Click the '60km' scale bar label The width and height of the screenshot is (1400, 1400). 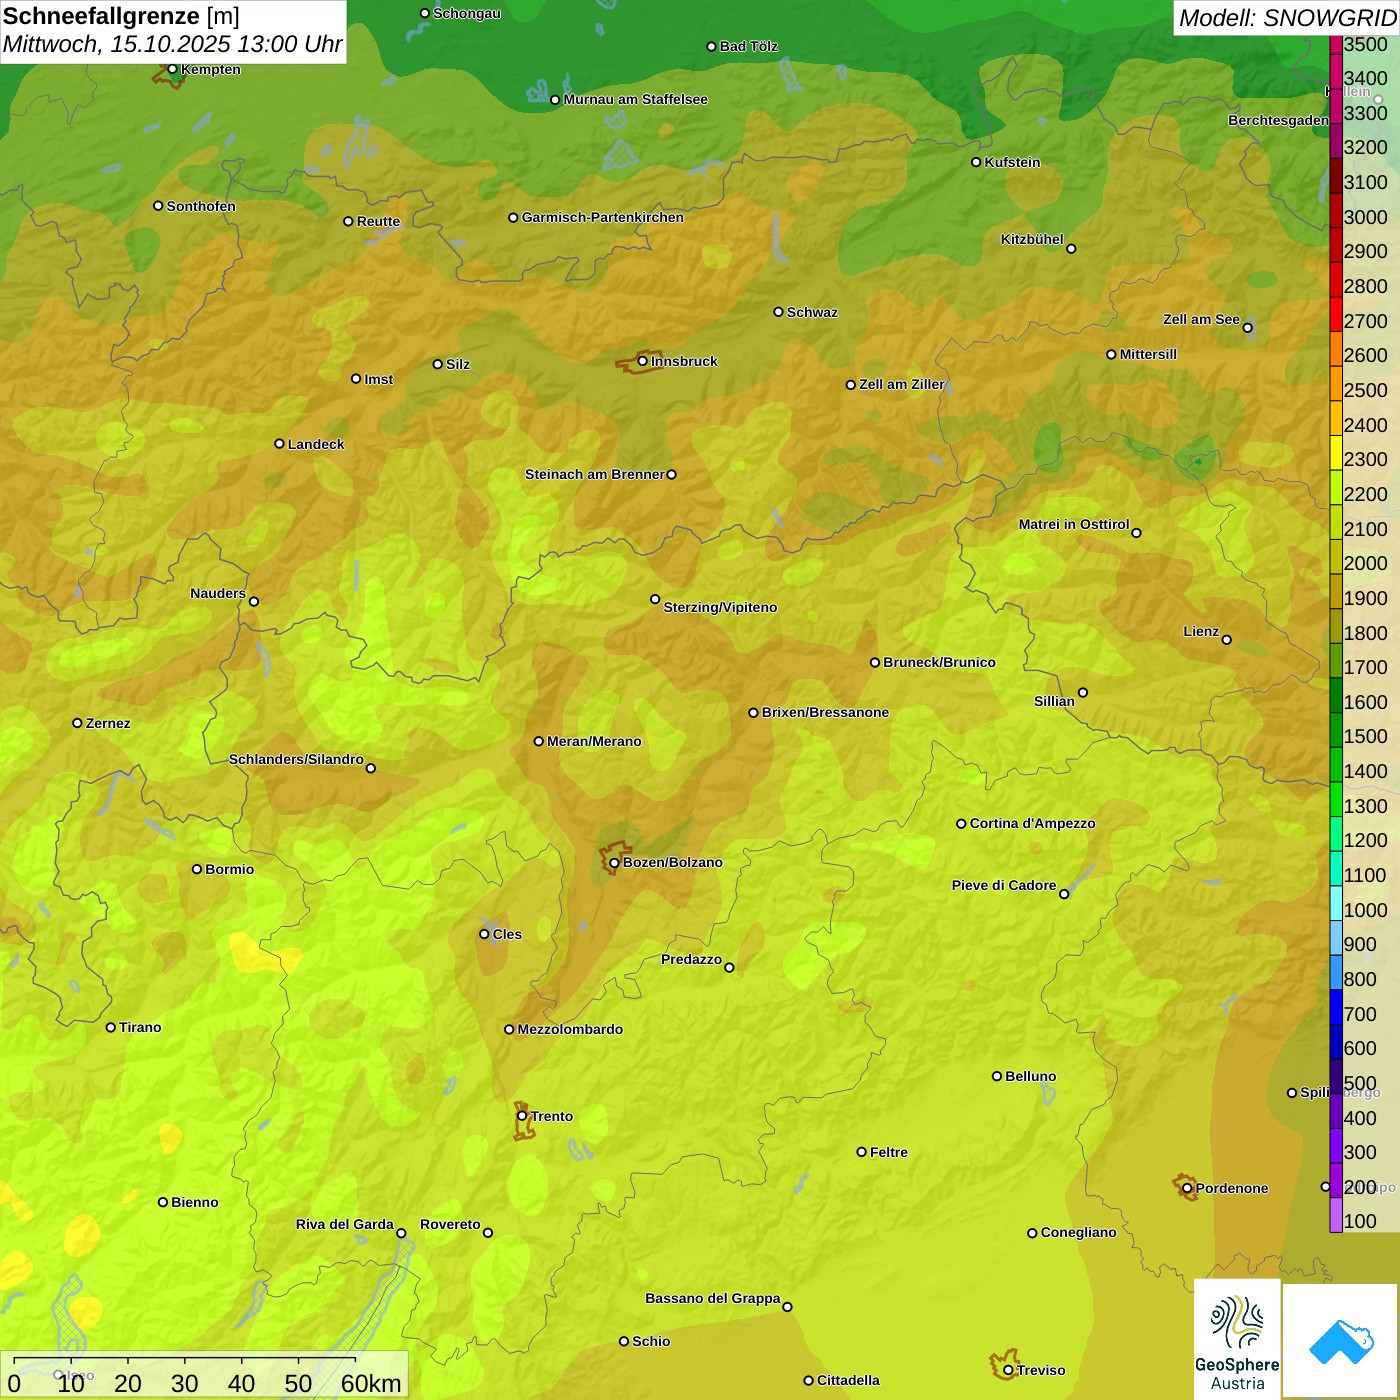click(371, 1383)
